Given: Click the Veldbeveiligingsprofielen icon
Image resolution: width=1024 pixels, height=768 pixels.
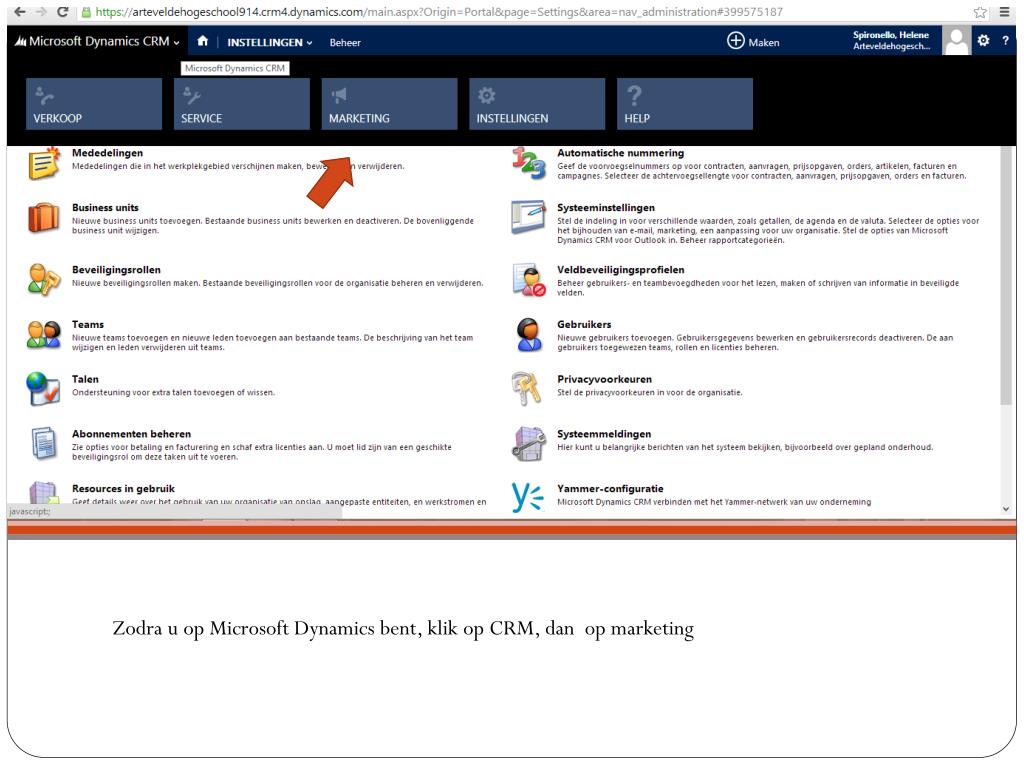Looking at the screenshot, I should pos(528,280).
